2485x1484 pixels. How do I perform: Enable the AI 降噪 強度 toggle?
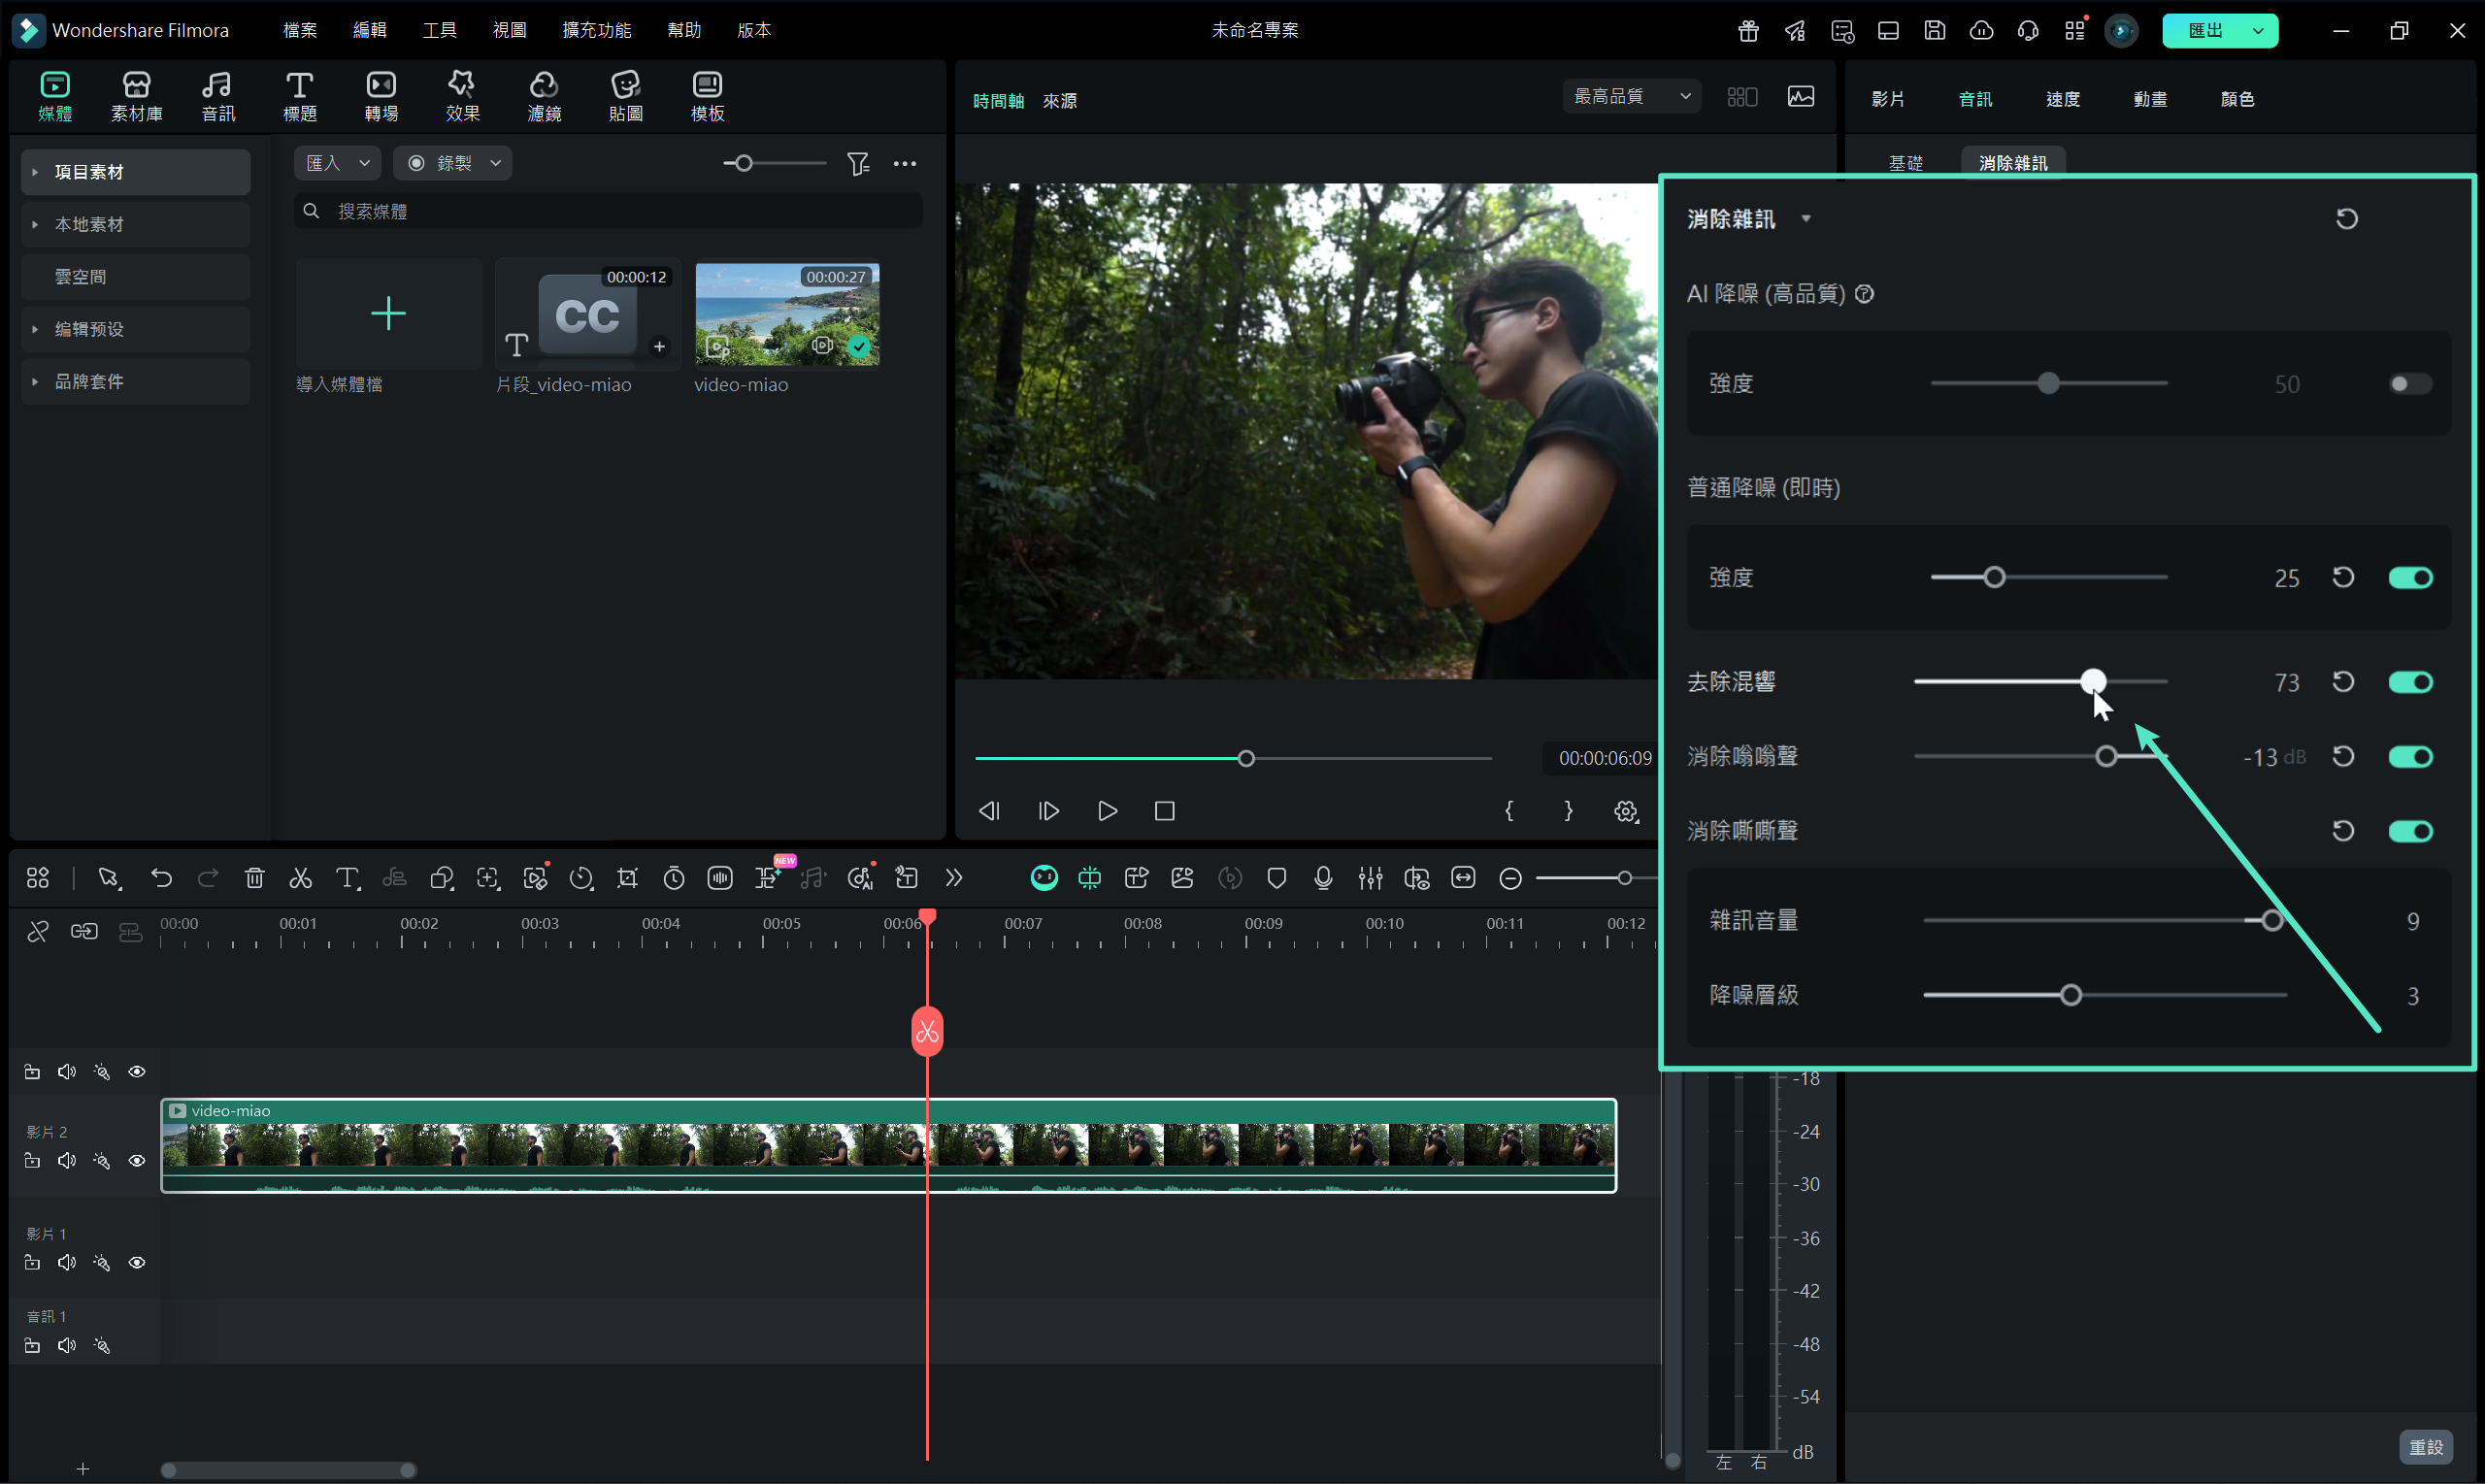(2410, 384)
